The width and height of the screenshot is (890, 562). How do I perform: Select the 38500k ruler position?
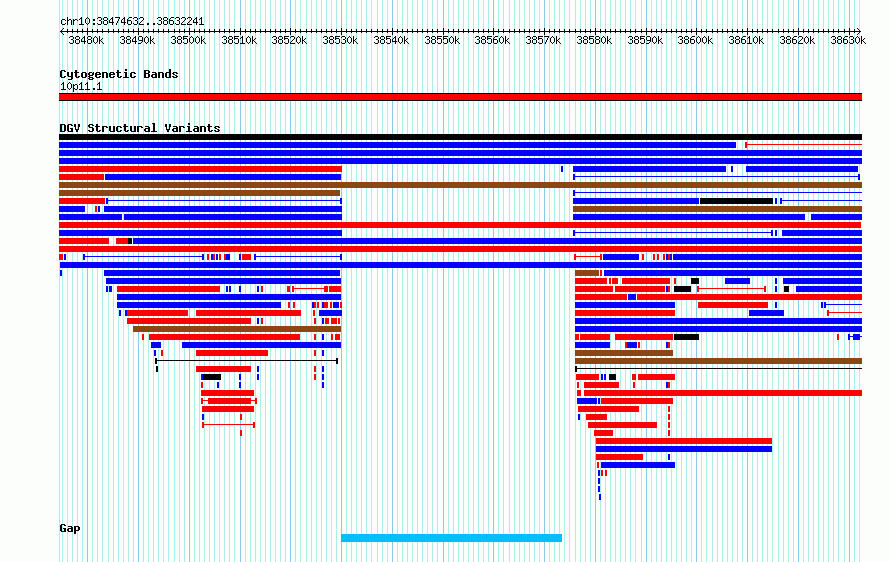click(x=188, y=40)
